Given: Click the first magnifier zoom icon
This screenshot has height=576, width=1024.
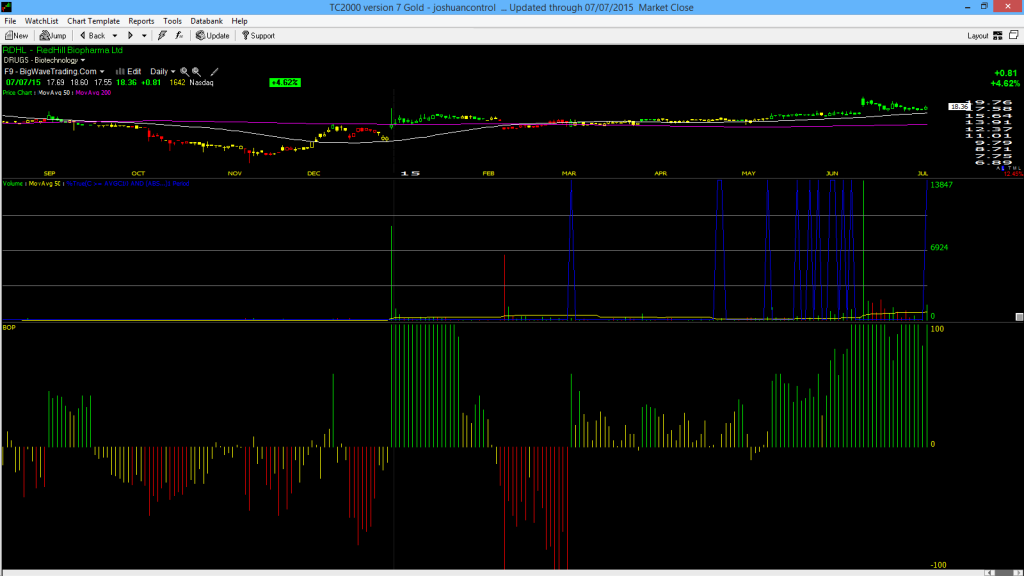Looking at the screenshot, I should (x=184, y=72).
